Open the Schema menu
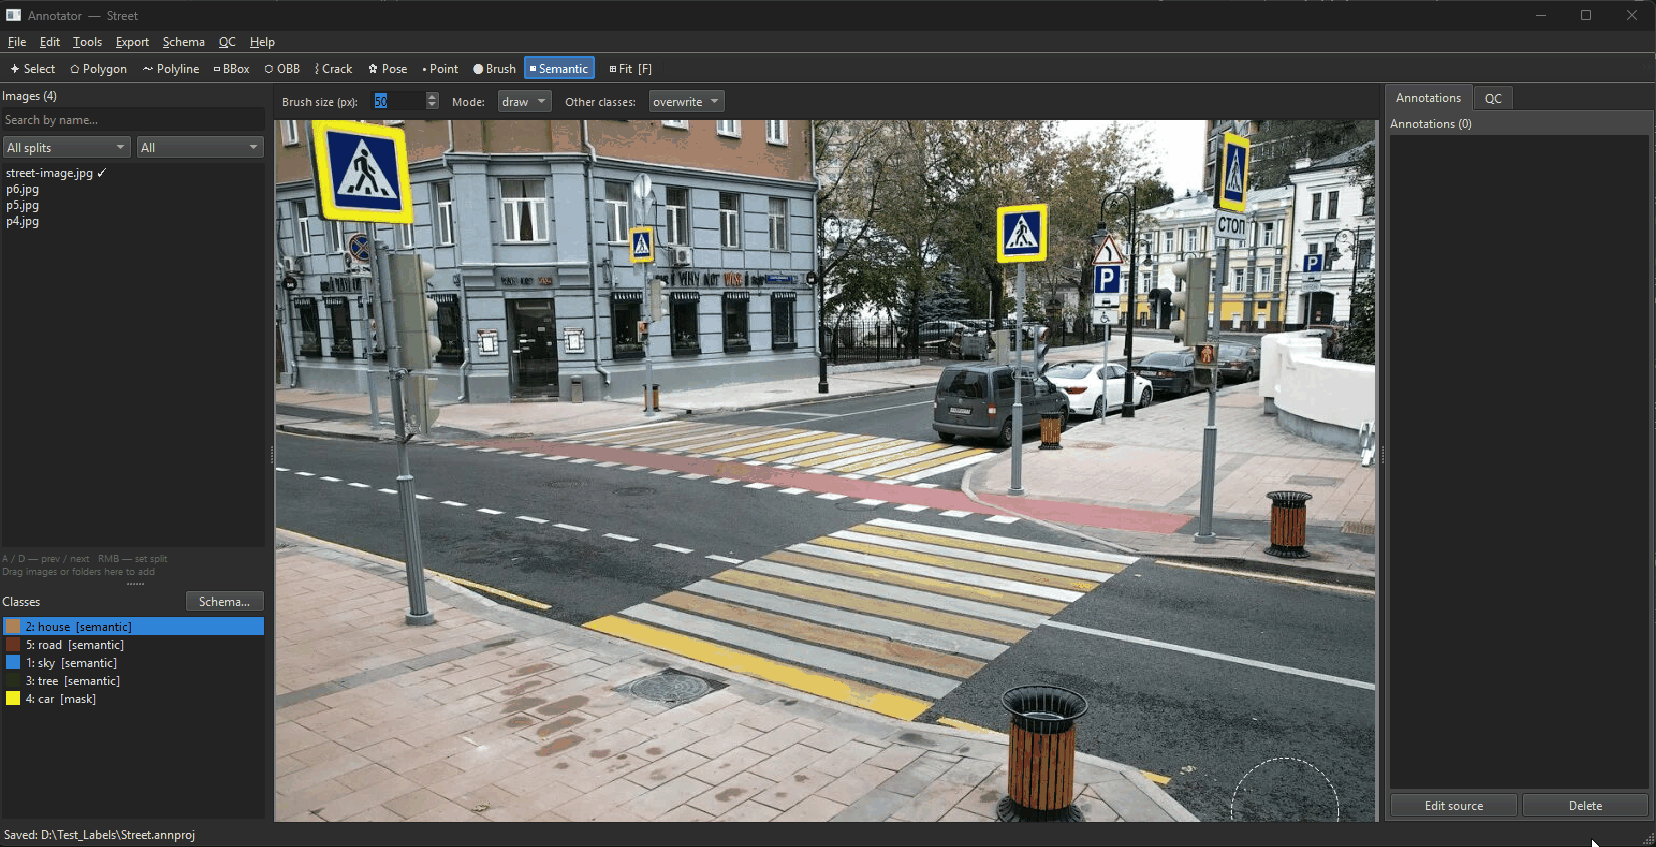Image resolution: width=1656 pixels, height=847 pixels. 183,42
